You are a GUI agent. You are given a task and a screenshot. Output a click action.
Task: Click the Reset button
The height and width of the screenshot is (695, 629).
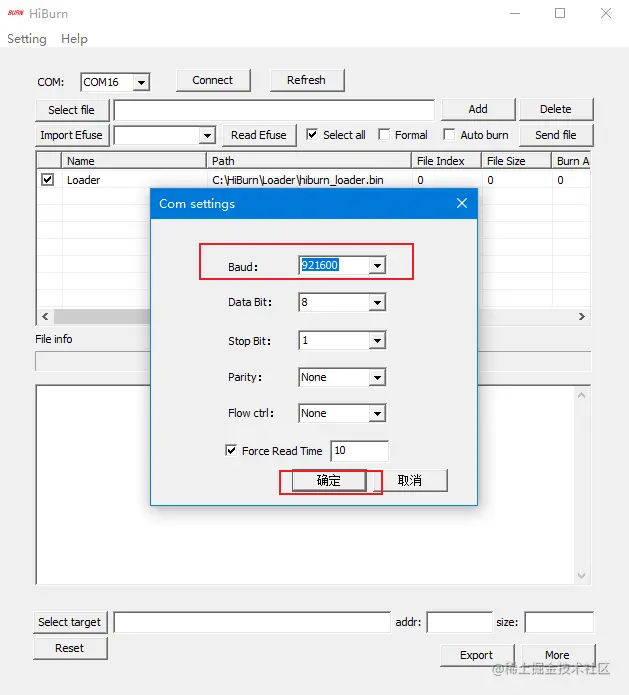coord(70,648)
